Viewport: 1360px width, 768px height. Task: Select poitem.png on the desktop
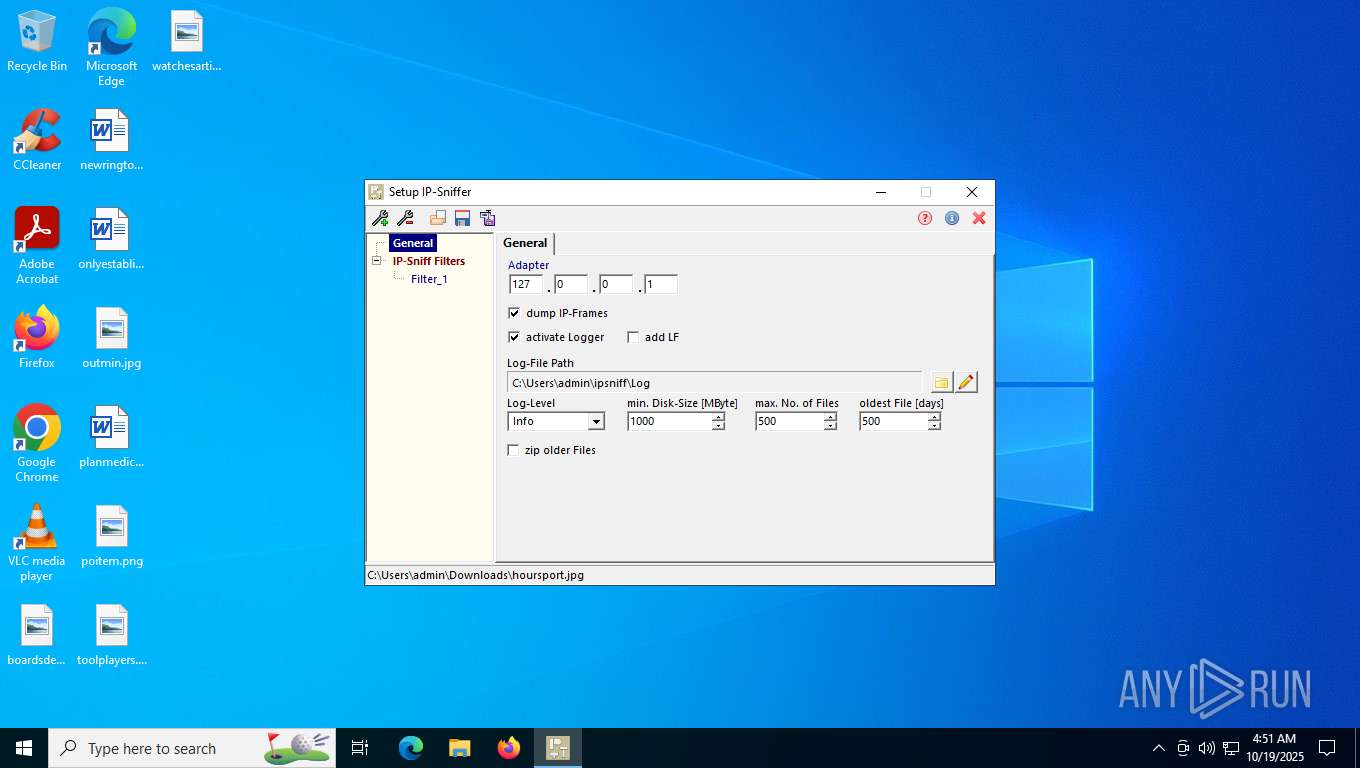(111, 536)
